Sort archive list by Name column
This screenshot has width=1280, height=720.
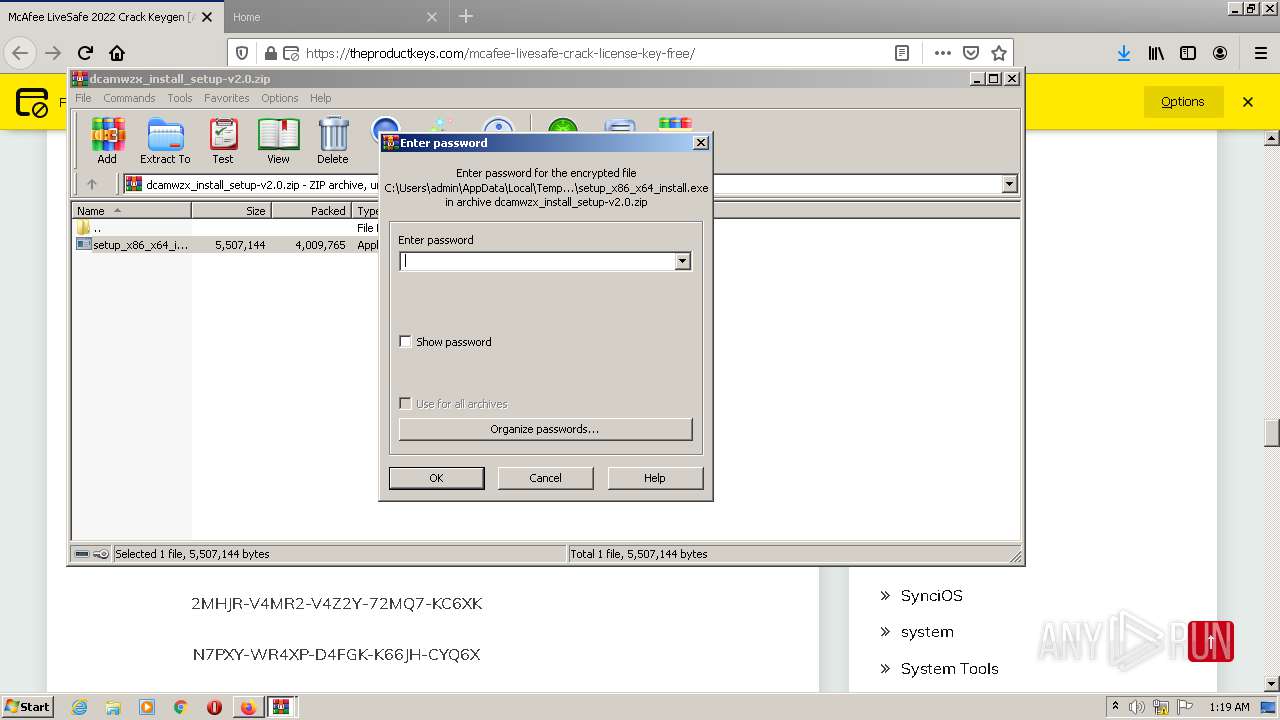[132, 211]
